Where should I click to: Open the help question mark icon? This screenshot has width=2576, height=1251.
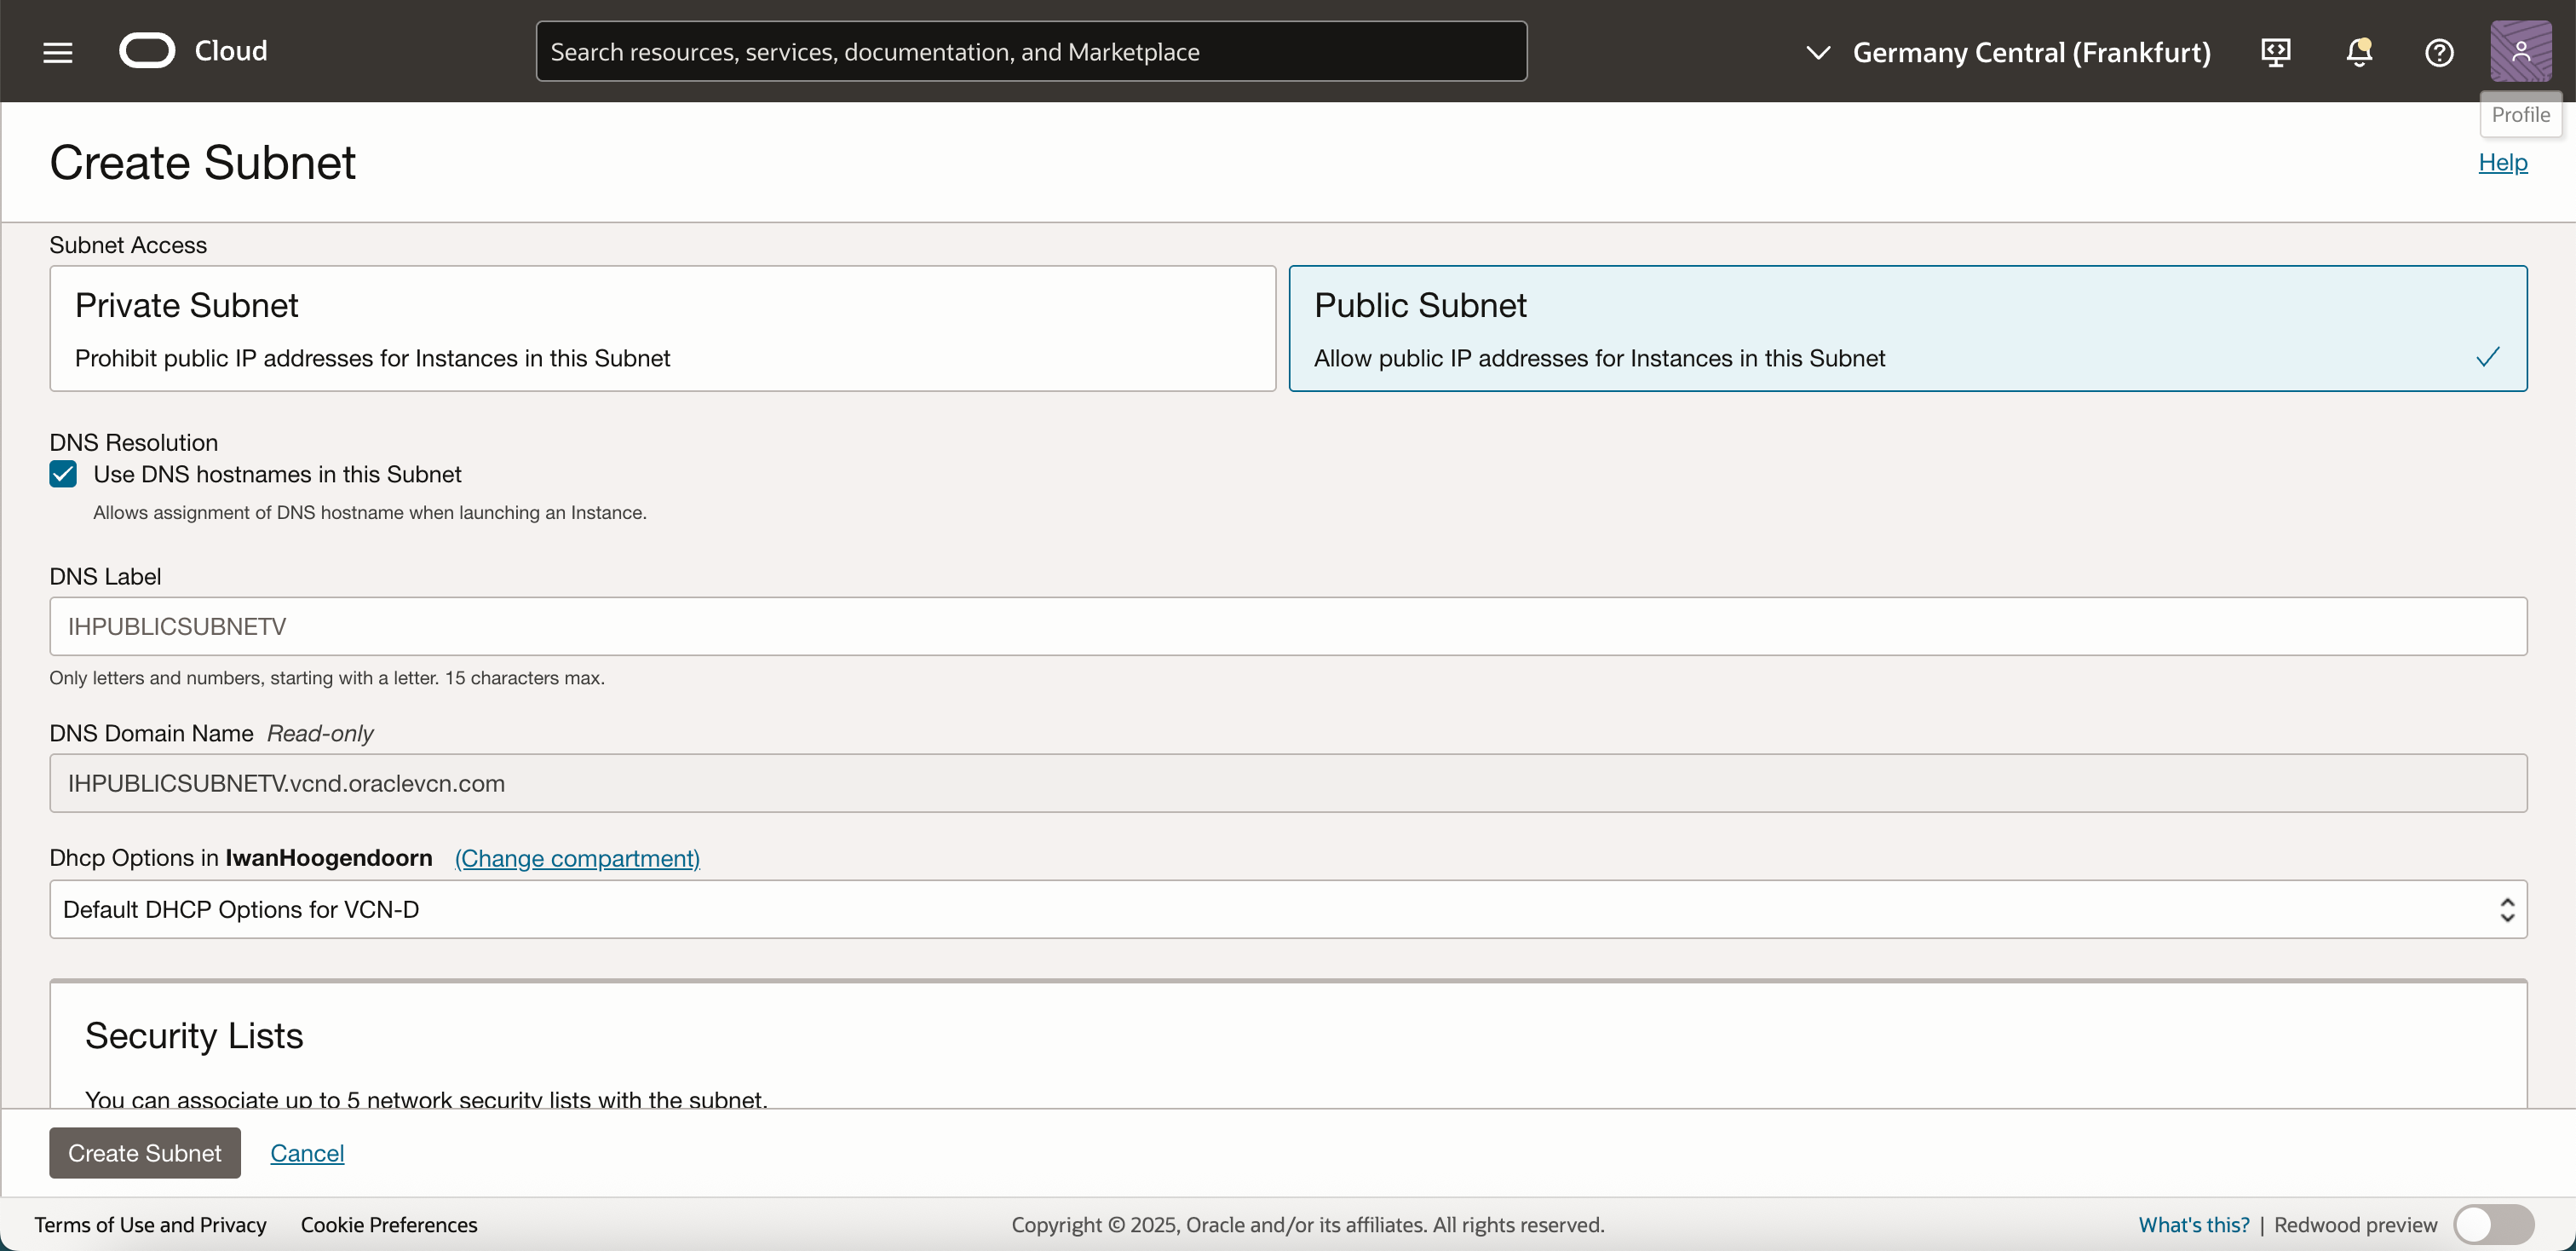(x=2438, y=52)
